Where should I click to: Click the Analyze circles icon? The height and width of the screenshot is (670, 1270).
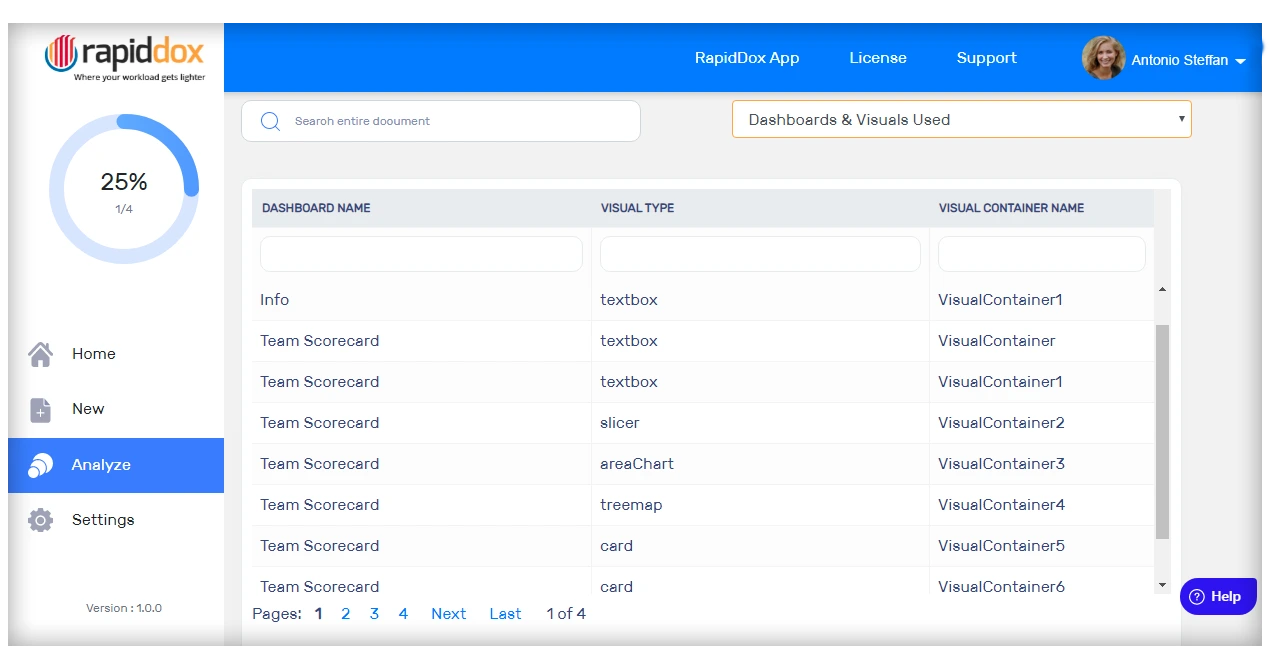click(40, 465)
